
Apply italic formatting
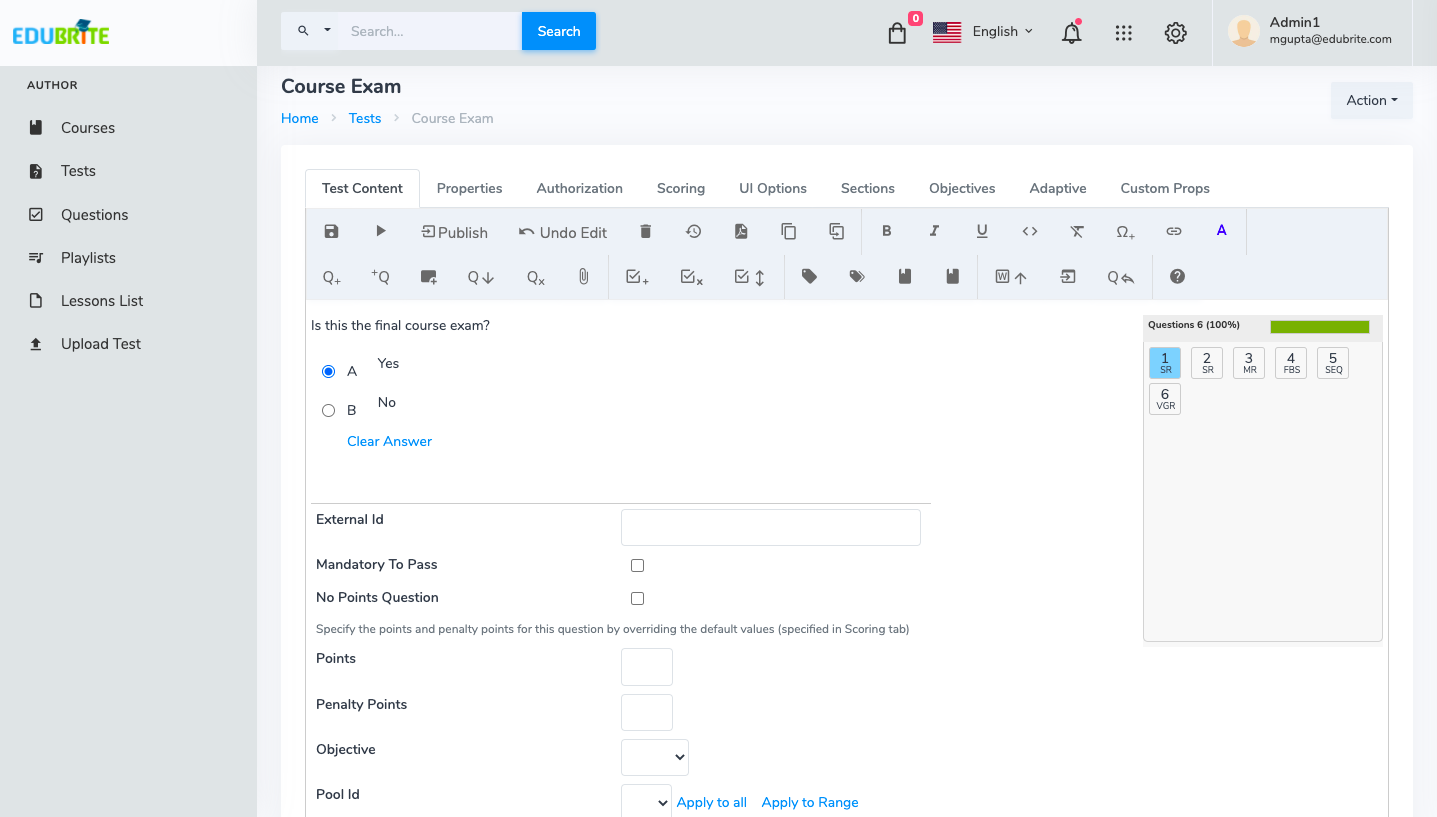[x=934, y=231]
